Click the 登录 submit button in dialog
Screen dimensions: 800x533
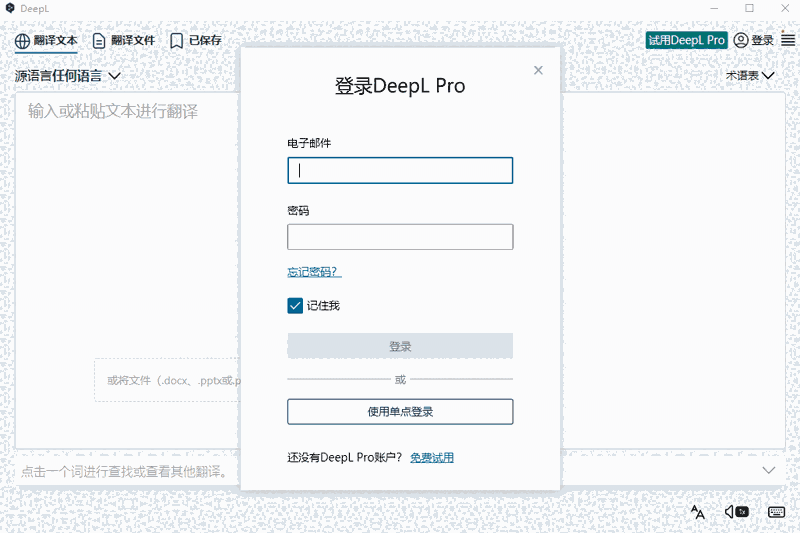(x=400, y=346)
